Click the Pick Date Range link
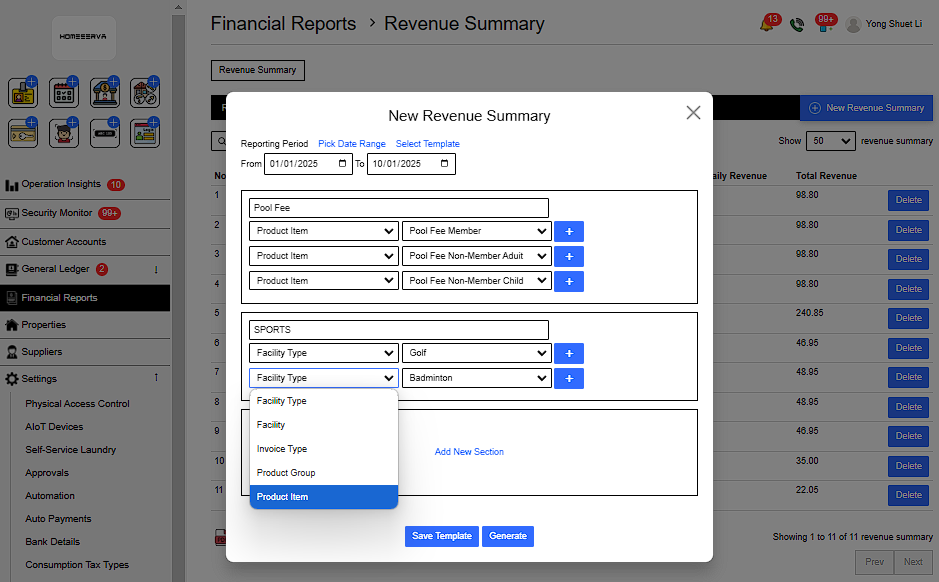The height and width of the screenshot is (582, 939). [x=351, y=144]
